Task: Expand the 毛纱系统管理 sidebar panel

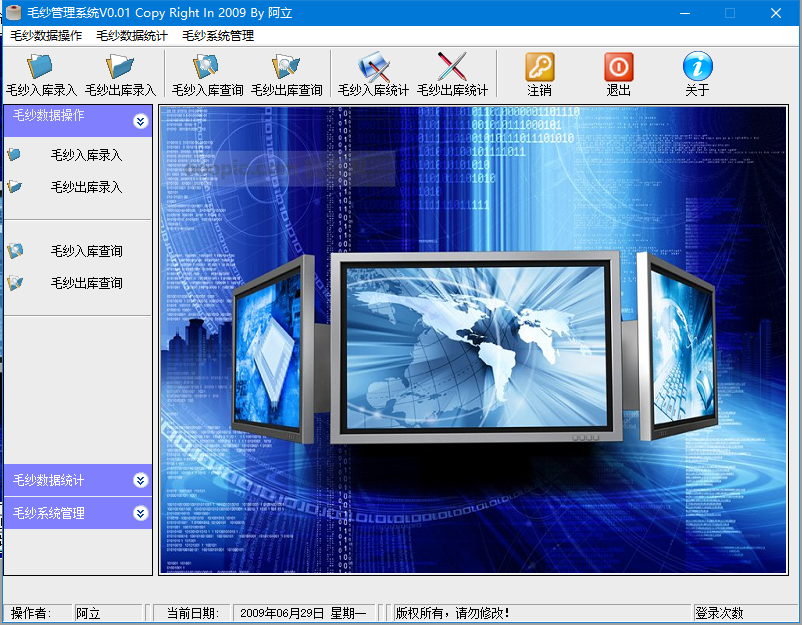Action: [141, 513]
